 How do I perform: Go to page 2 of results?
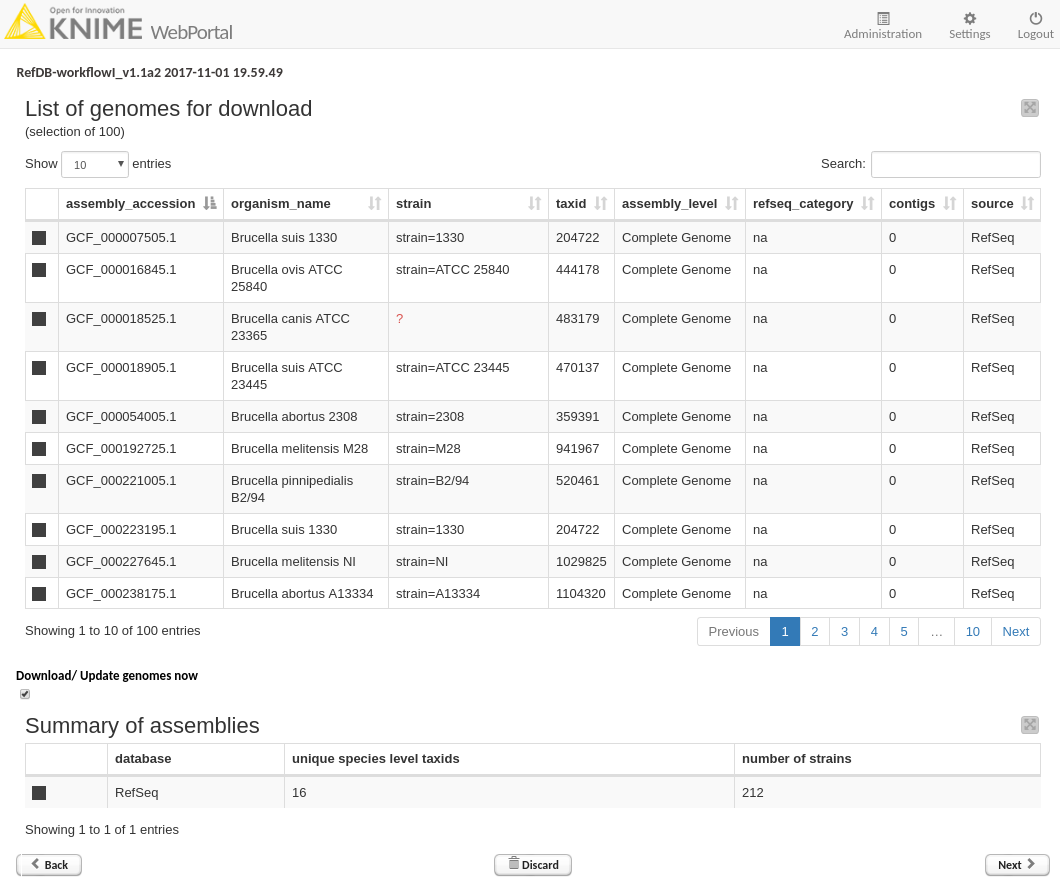[x=814, y=631]
